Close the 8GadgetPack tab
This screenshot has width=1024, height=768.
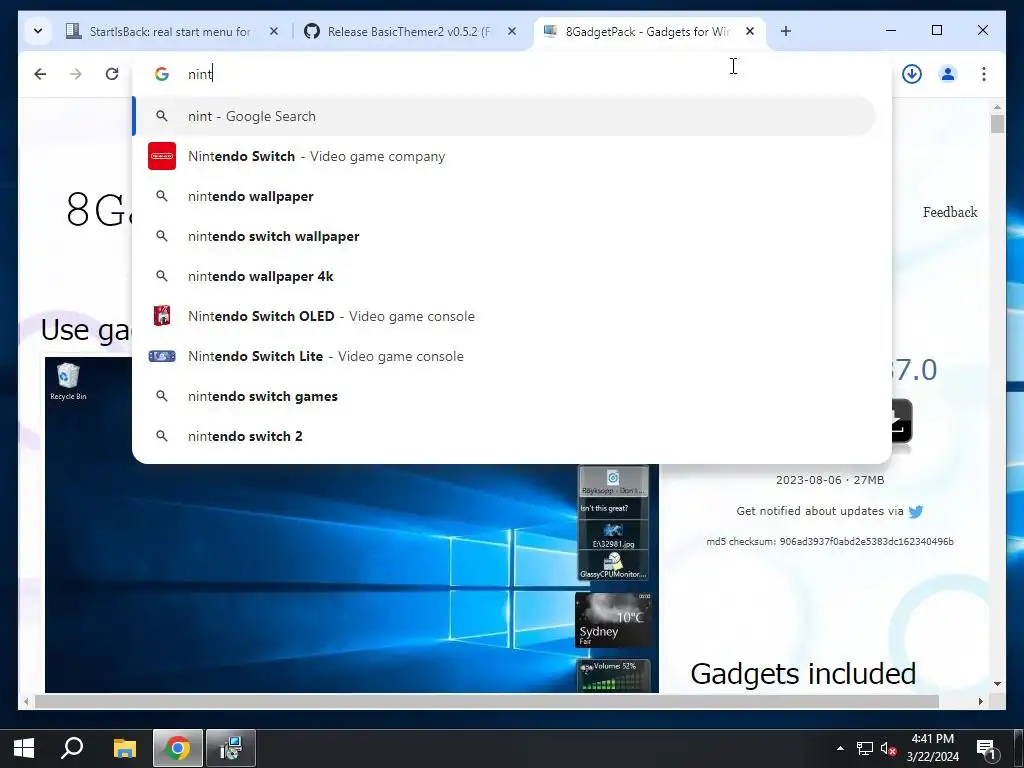(x=750, y=31)
